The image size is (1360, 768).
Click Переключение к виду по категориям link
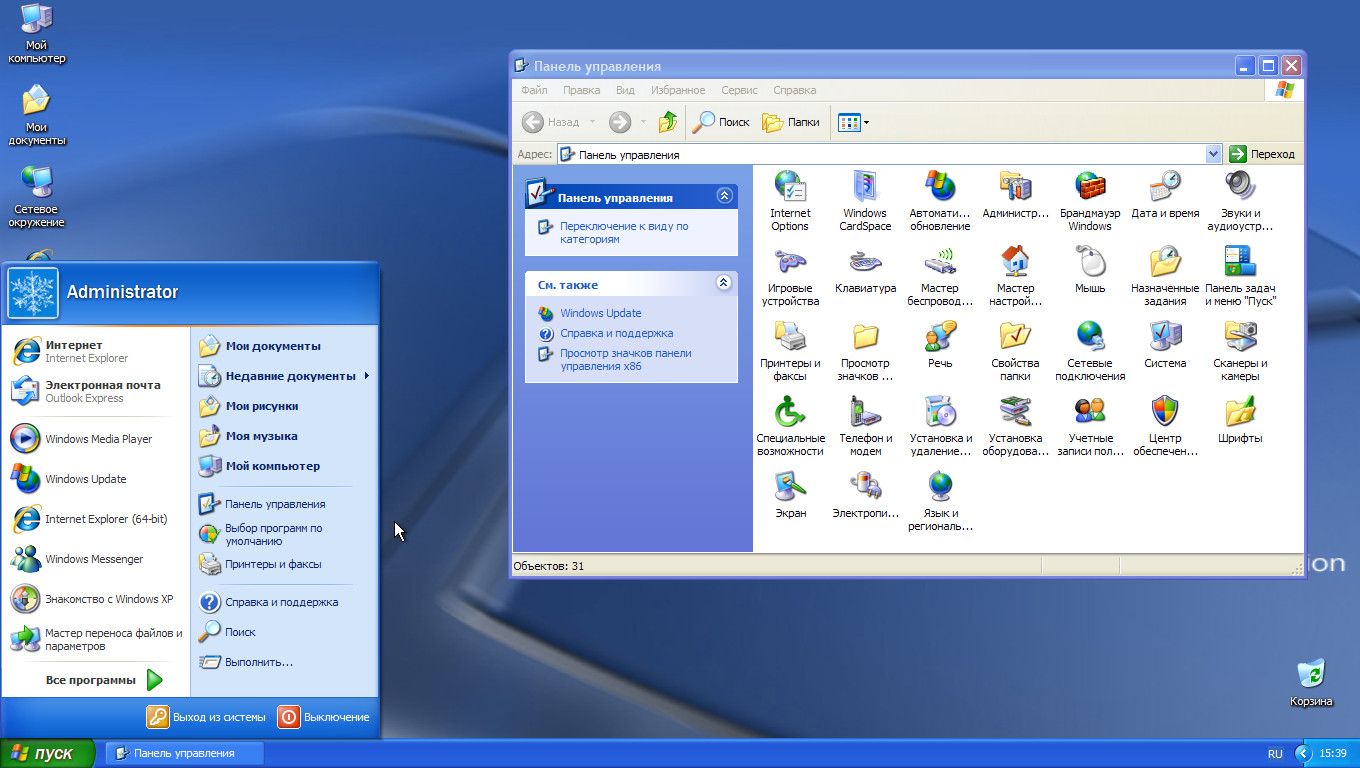click(x=623, y=233)
